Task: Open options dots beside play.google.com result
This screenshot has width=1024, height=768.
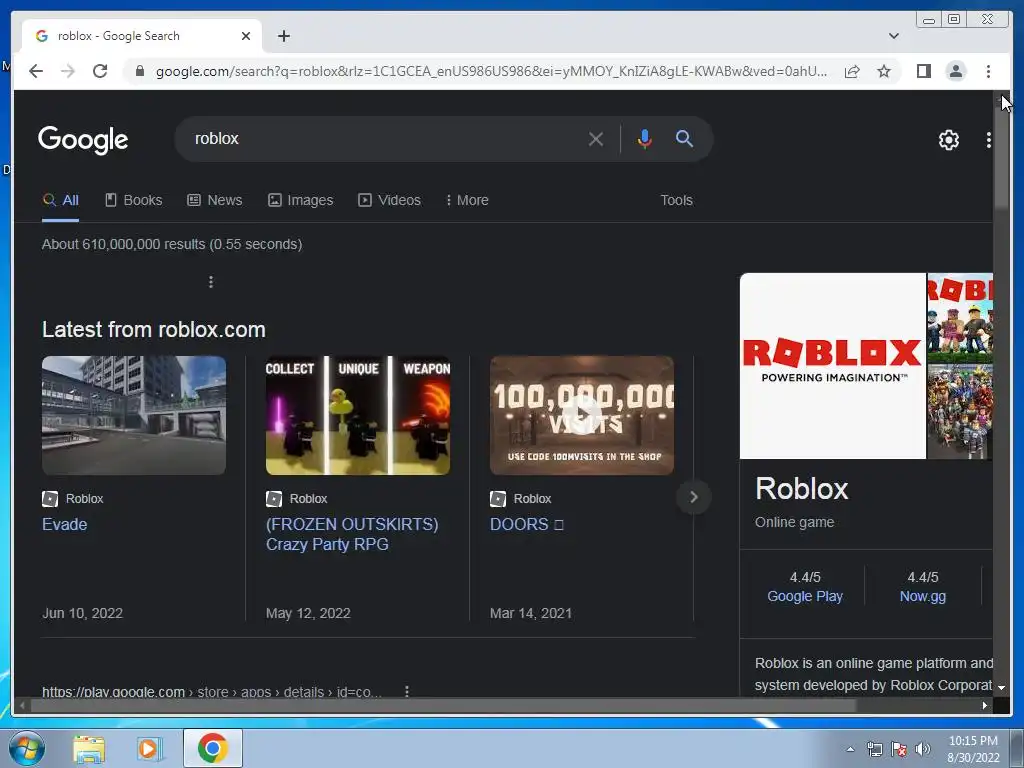Action: pos(406,691)
